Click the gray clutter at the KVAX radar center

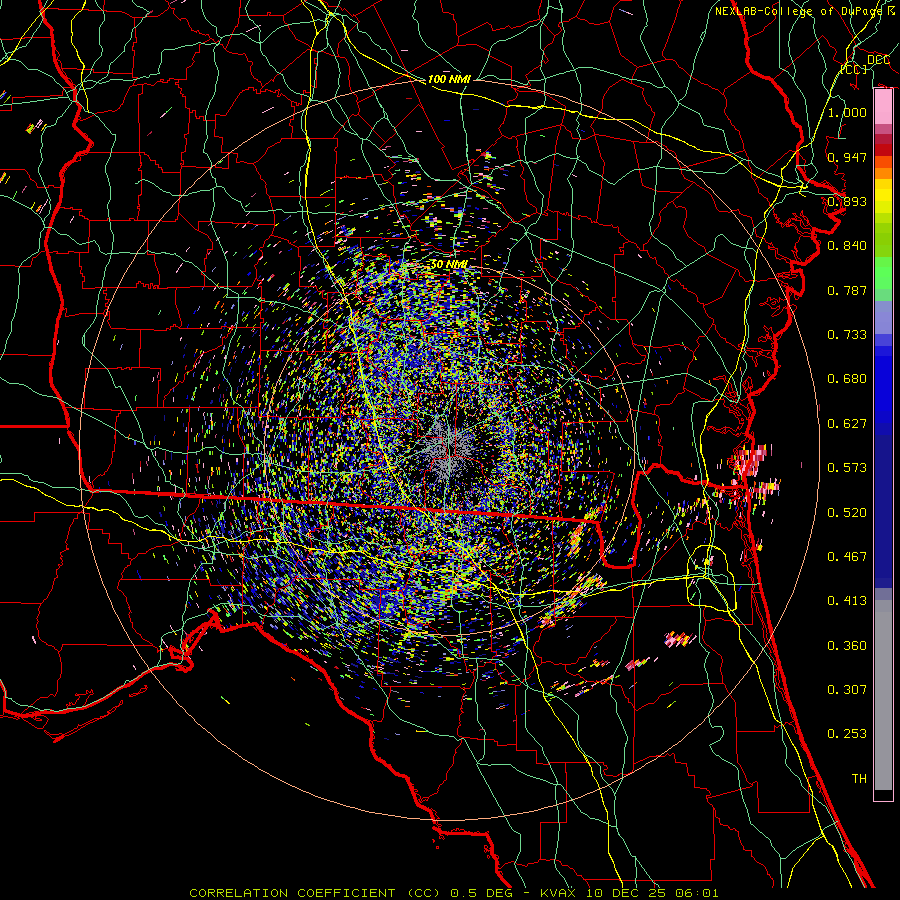pyautogui.click(x=448, y=447)
